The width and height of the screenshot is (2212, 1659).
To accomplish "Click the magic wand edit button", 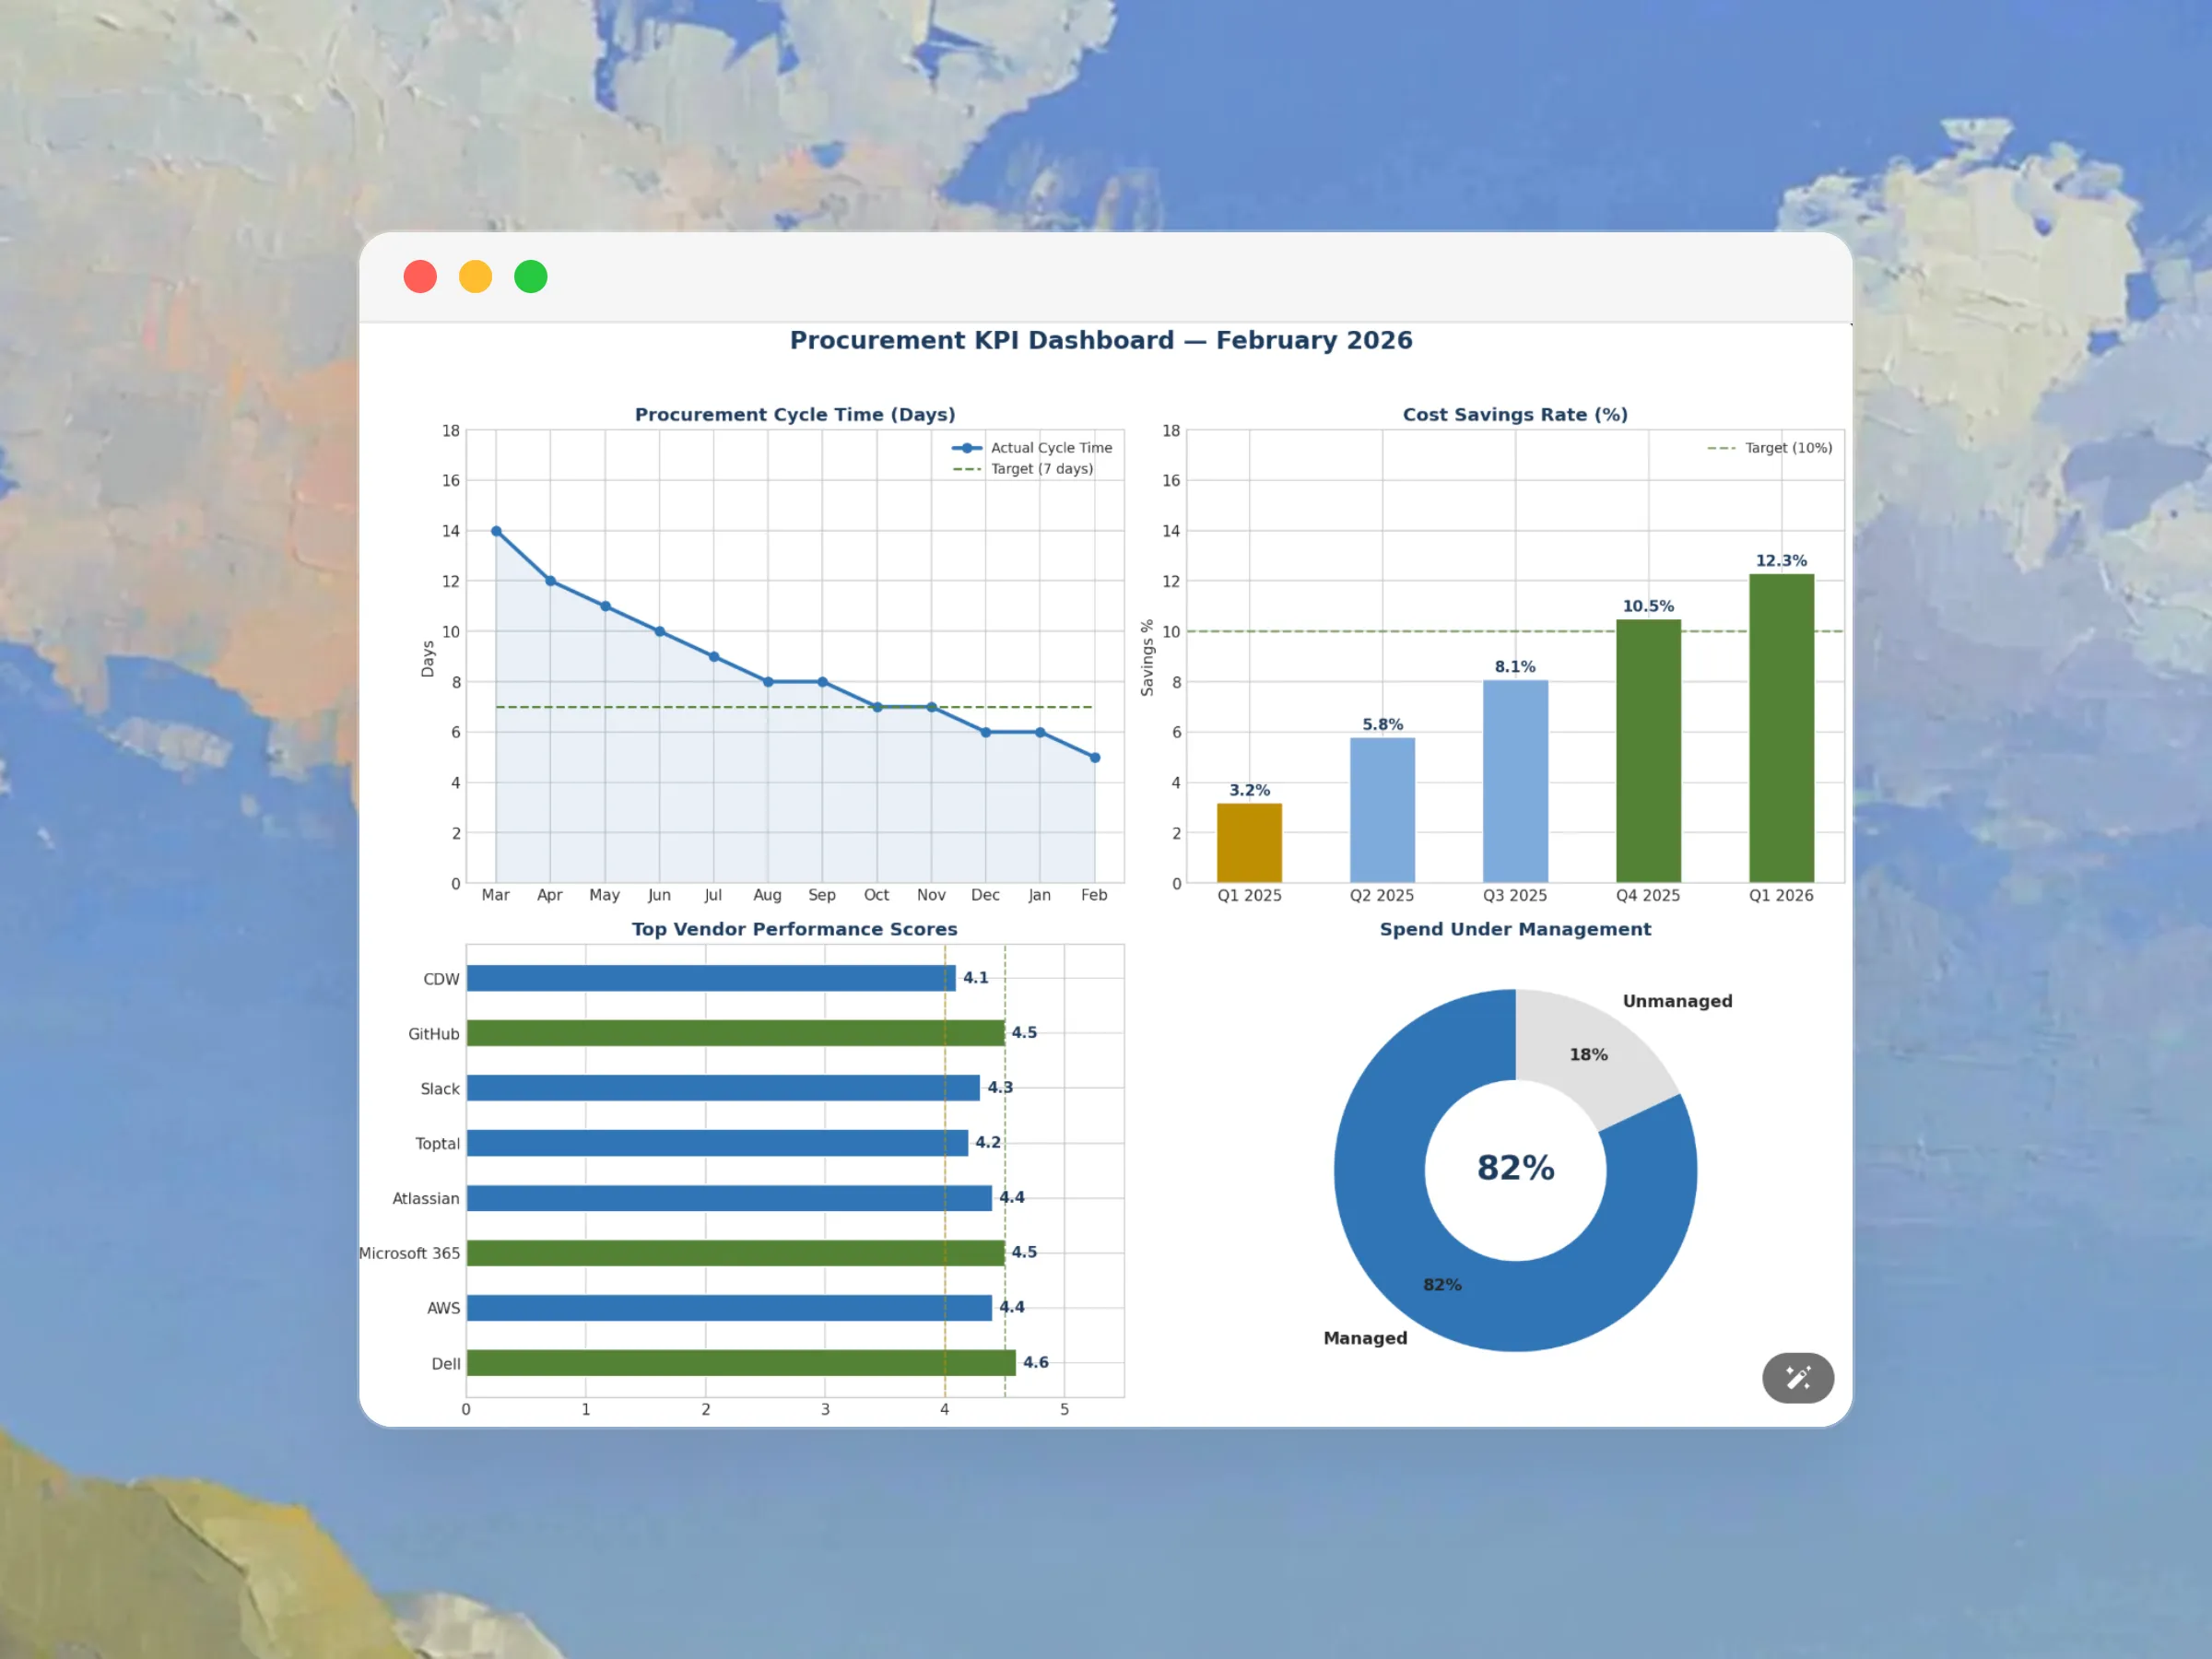I will [x=1797, y=1378].
